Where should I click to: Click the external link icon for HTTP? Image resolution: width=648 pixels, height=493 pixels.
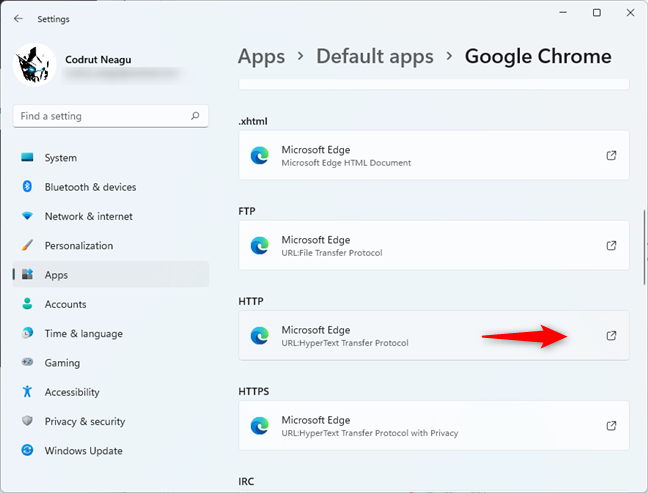click(611, 336)
